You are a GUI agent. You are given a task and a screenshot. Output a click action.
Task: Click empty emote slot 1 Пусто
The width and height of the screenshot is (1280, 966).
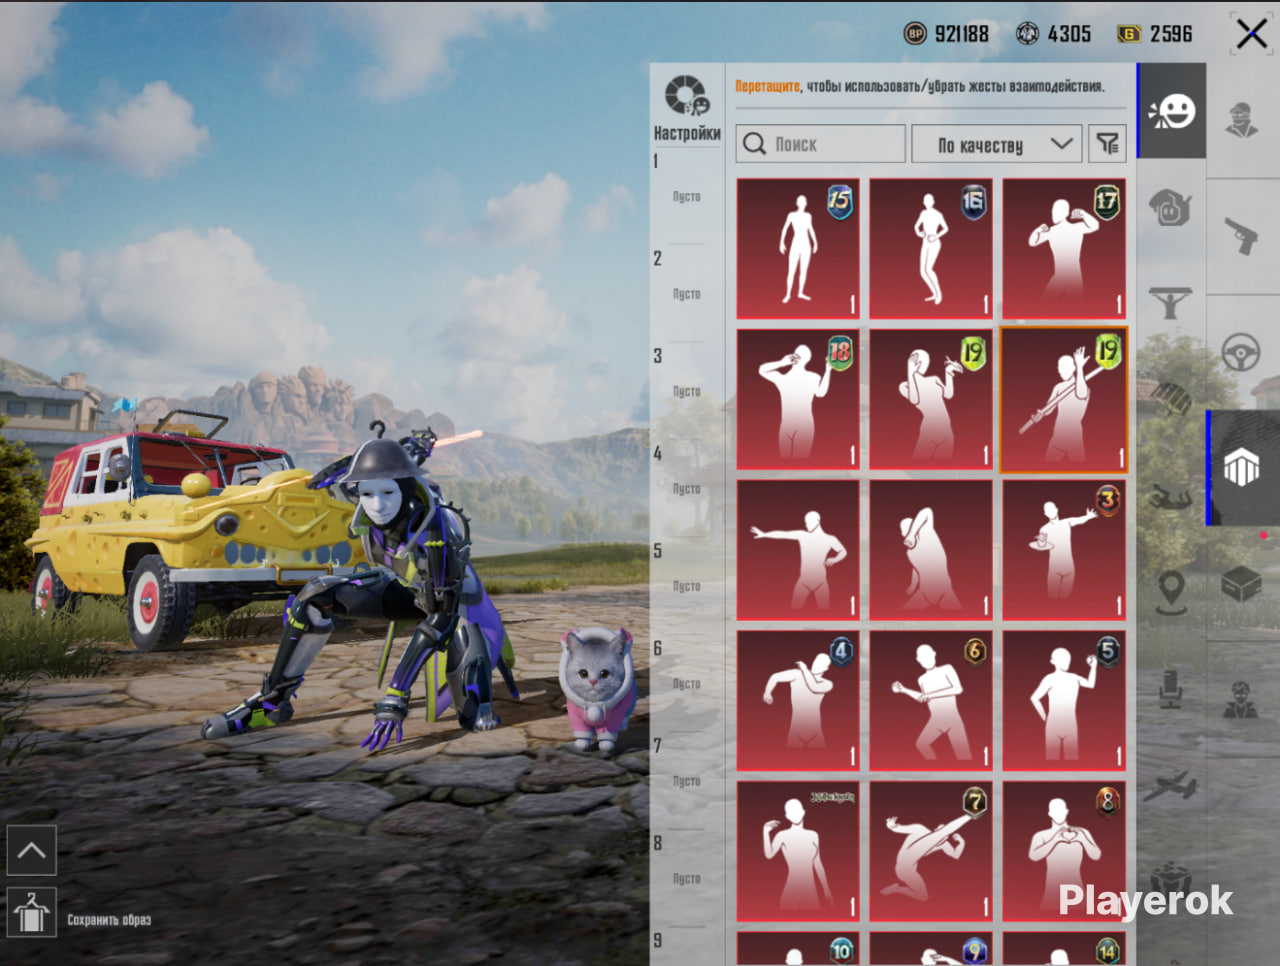pyautogui.click(x=687, y=197)
